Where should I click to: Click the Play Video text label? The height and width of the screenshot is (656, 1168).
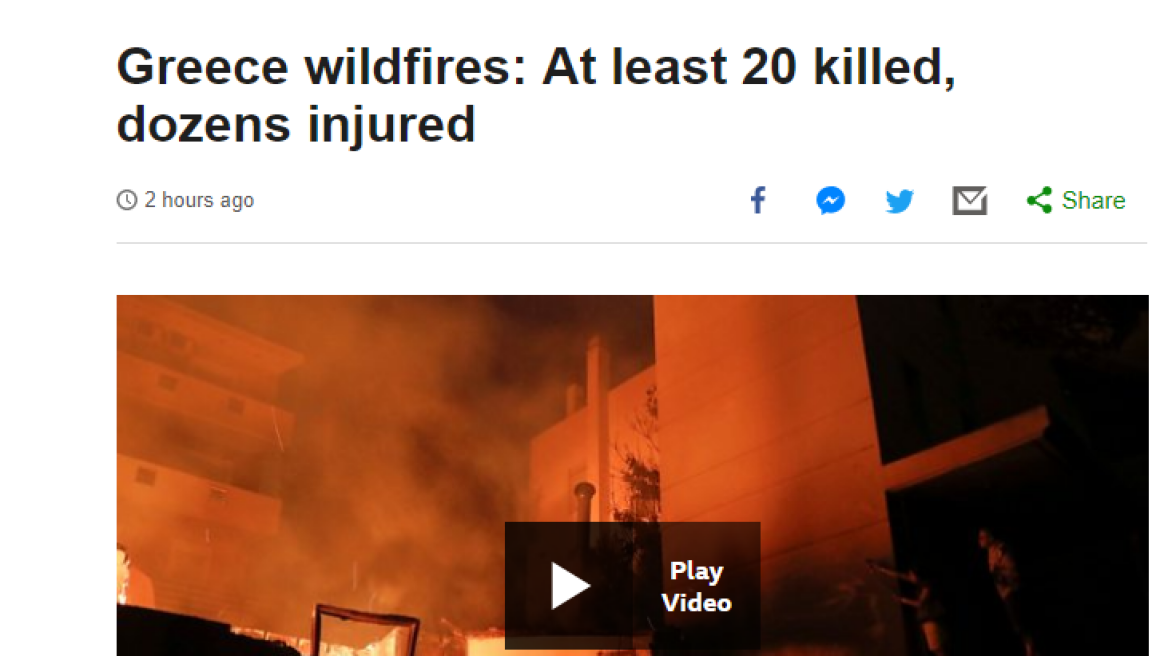pyautogui.click(x=696, y=587)
